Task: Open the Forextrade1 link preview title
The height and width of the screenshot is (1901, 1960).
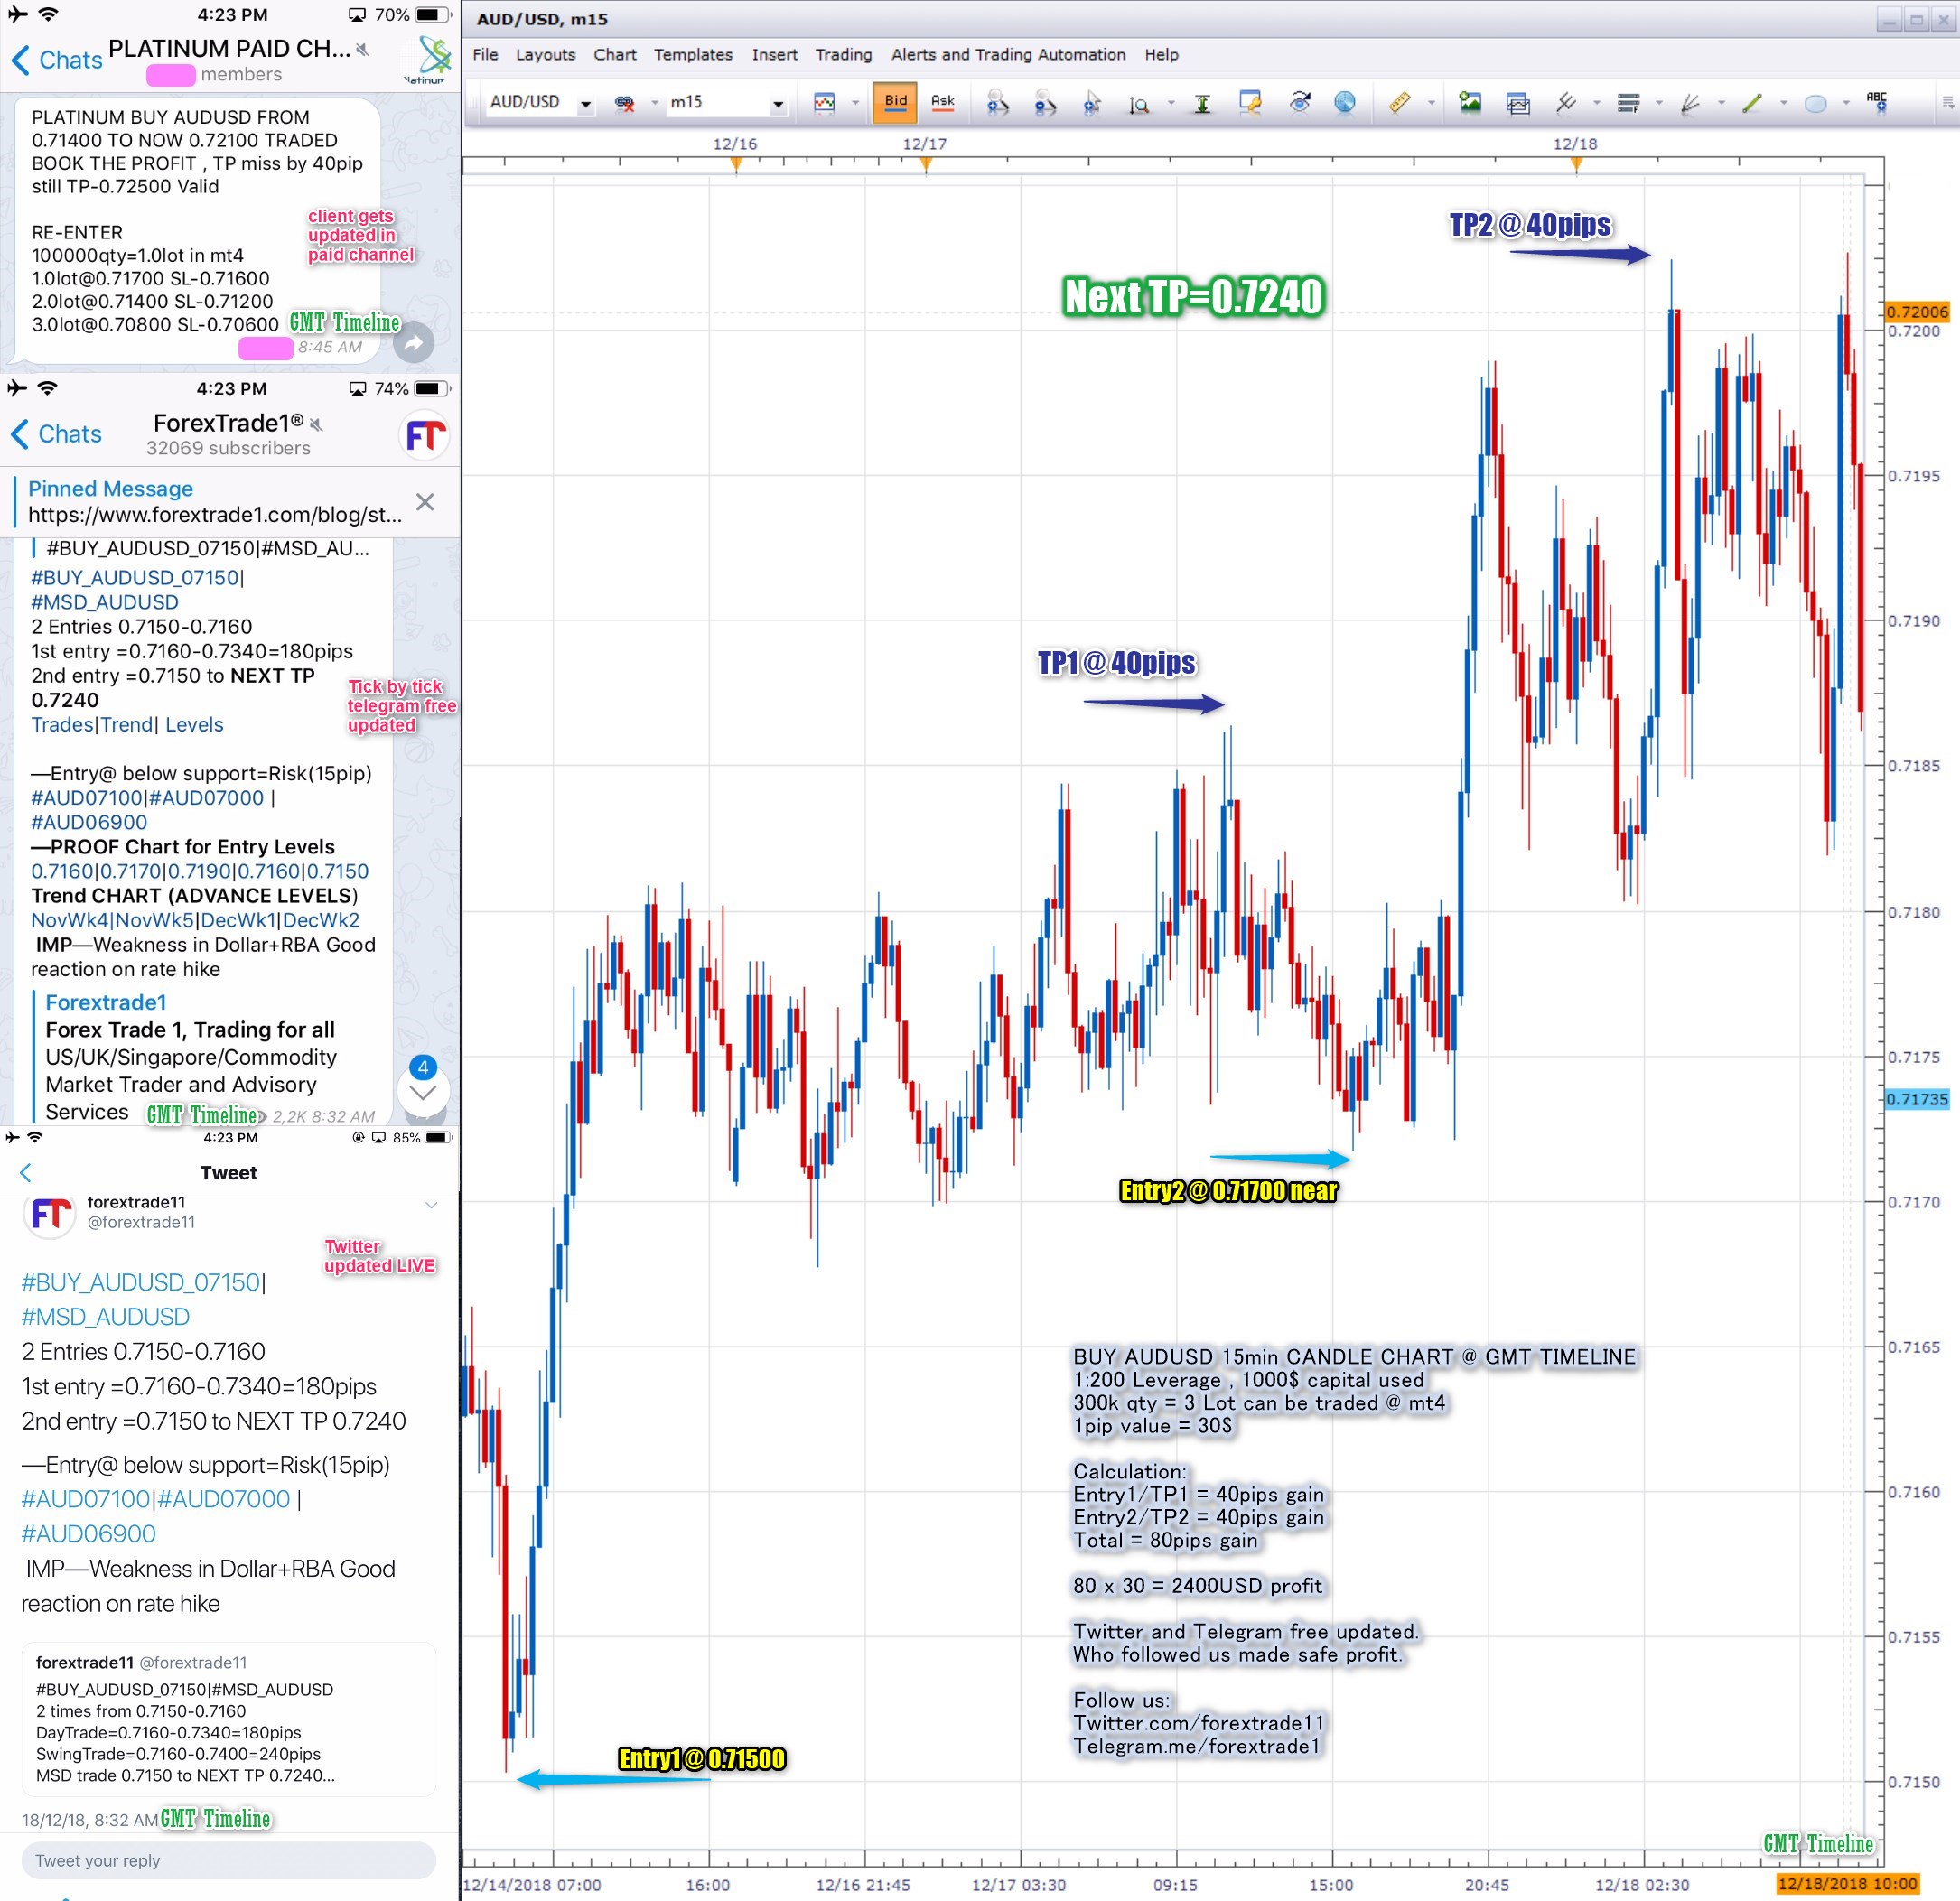Action: (106, 1002)
